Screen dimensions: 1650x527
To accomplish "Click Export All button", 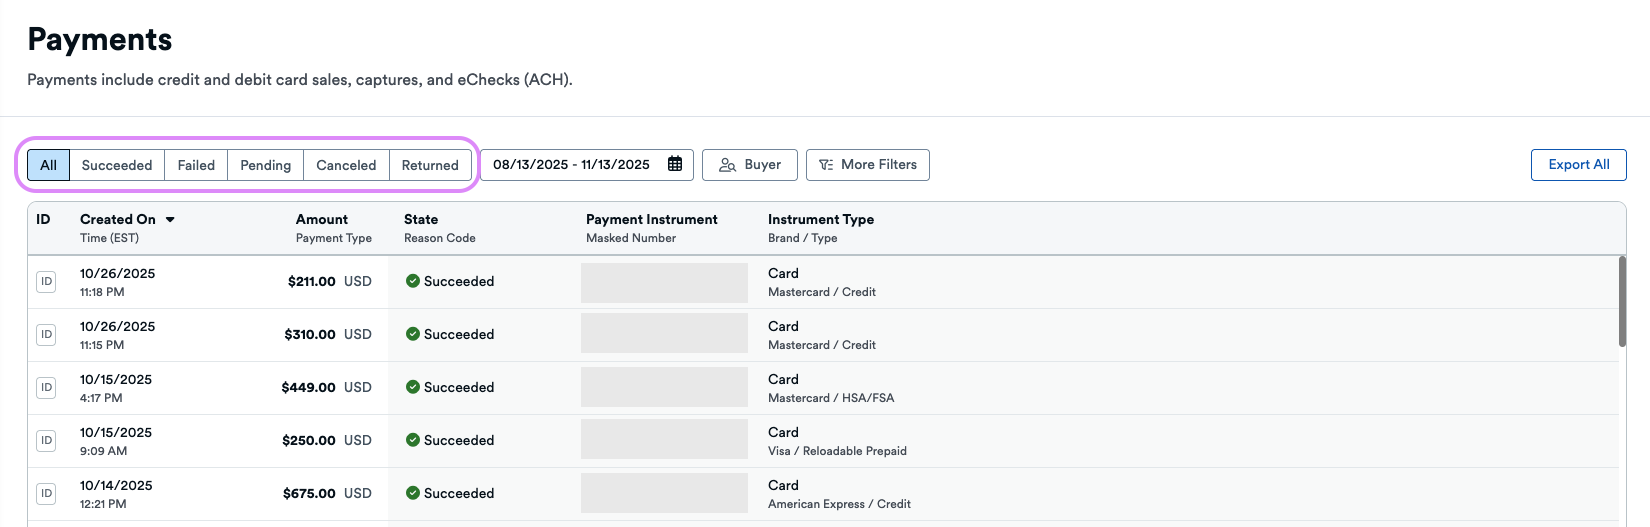I will [x=1579, y=165].
